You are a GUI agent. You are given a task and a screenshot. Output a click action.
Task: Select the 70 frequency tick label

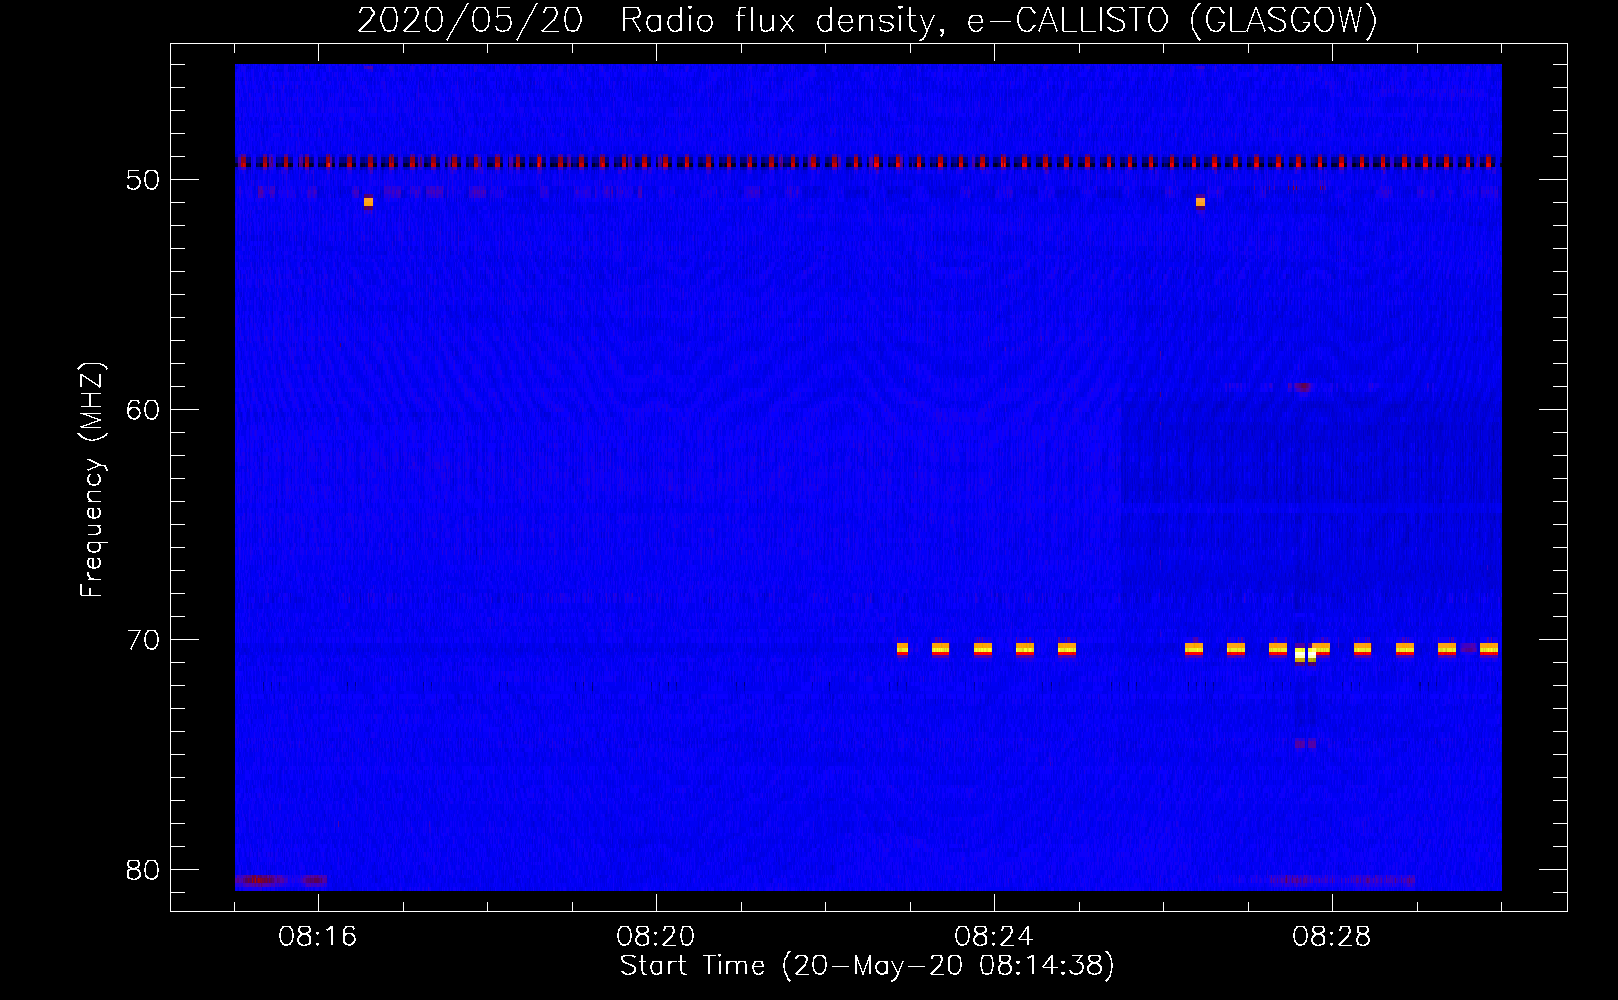tap(143, 640)
